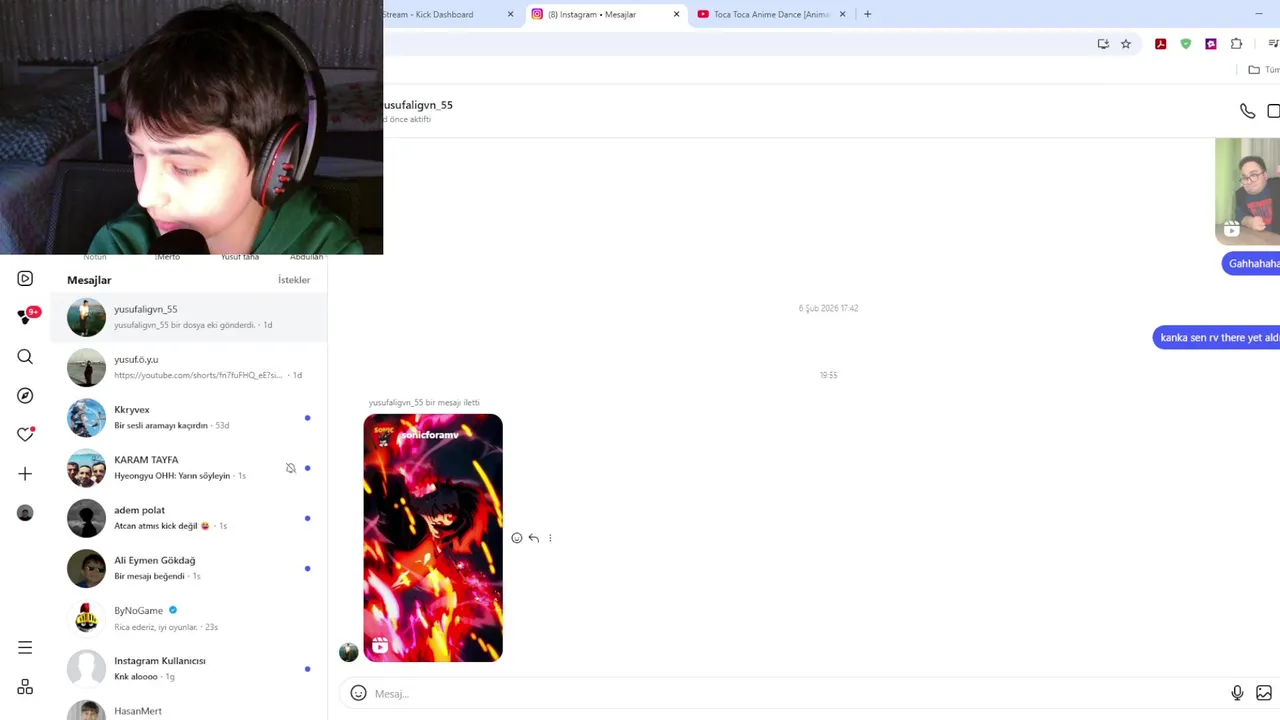The height and width of the screenshot is (720, 1280).
Task: Open the bookmarks folder on the bookmarks bar
Action: click(1263, 70)
